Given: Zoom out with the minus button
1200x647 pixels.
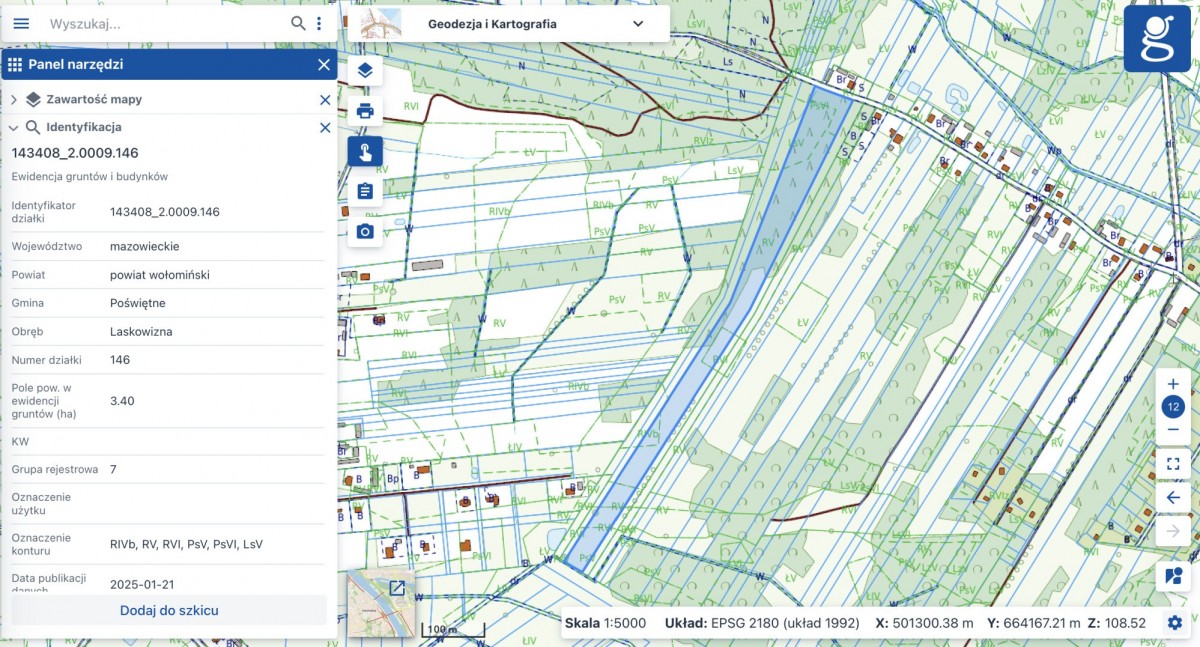Looking at the screenshot, I should [x=1174, y=429].
